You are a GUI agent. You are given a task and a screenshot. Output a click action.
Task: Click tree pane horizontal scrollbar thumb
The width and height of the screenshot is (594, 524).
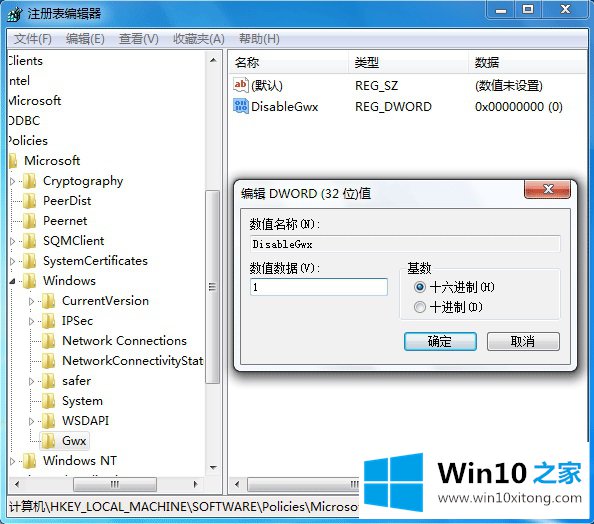(115, 484)
